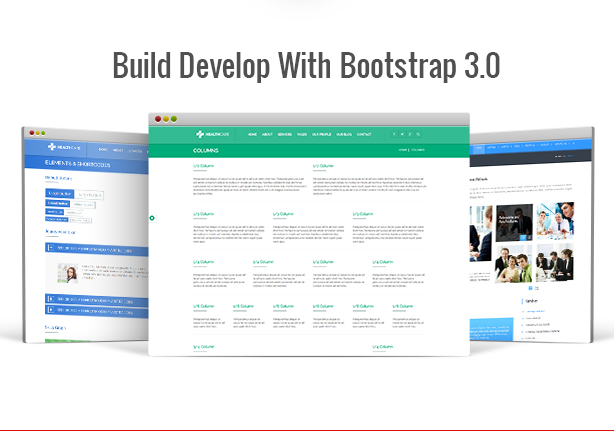614x431 pixels.
Task: Open OUR BLOG in green navigation bar
Action: pos(344,133)
